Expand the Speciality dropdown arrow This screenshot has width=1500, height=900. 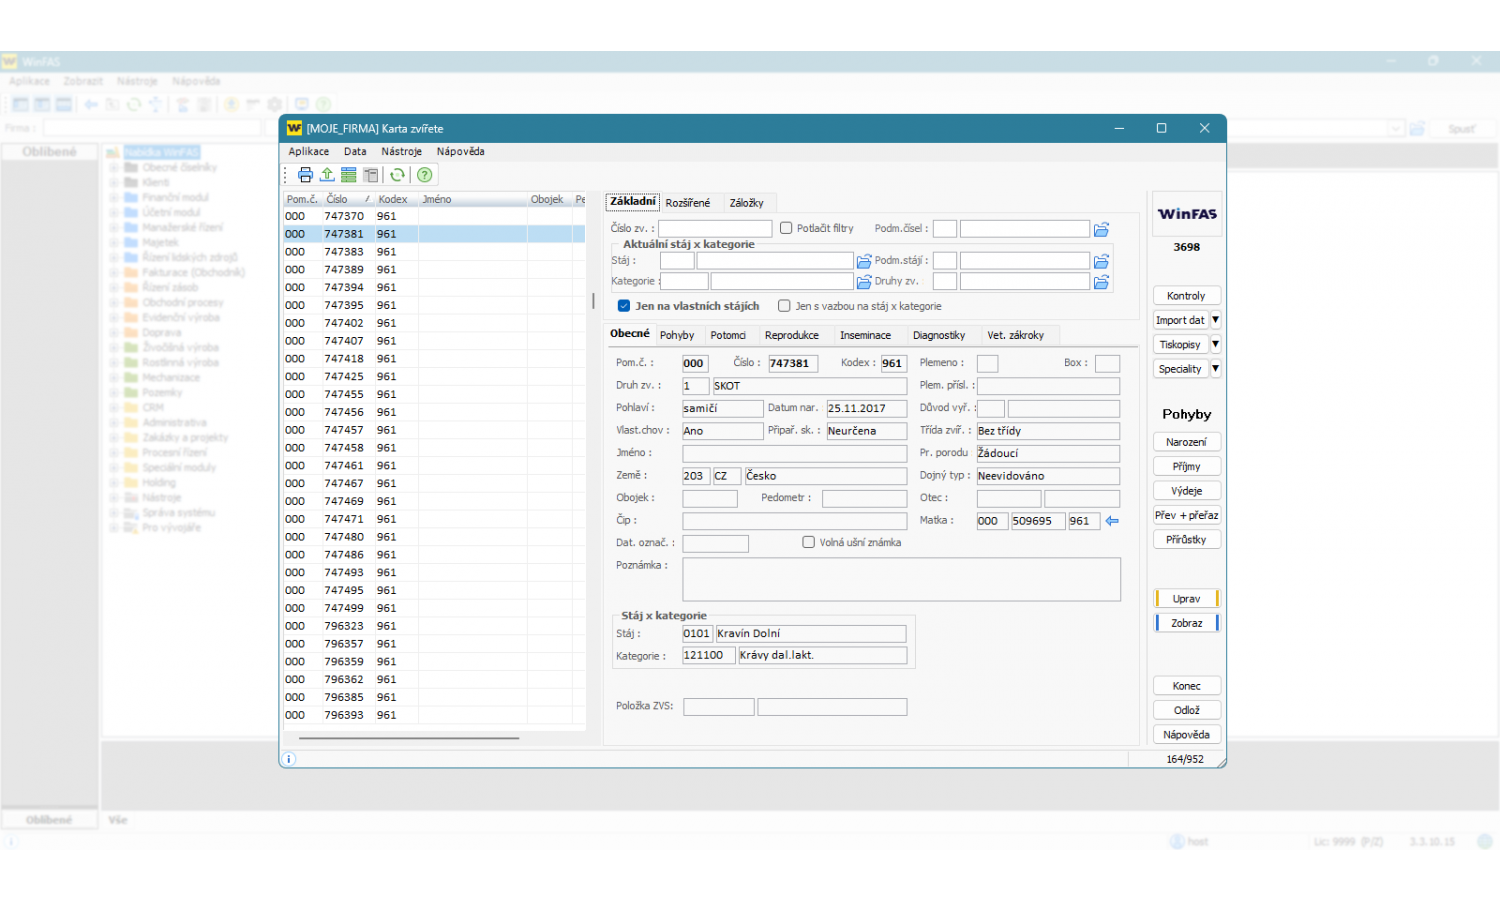tap(1215, 369)
